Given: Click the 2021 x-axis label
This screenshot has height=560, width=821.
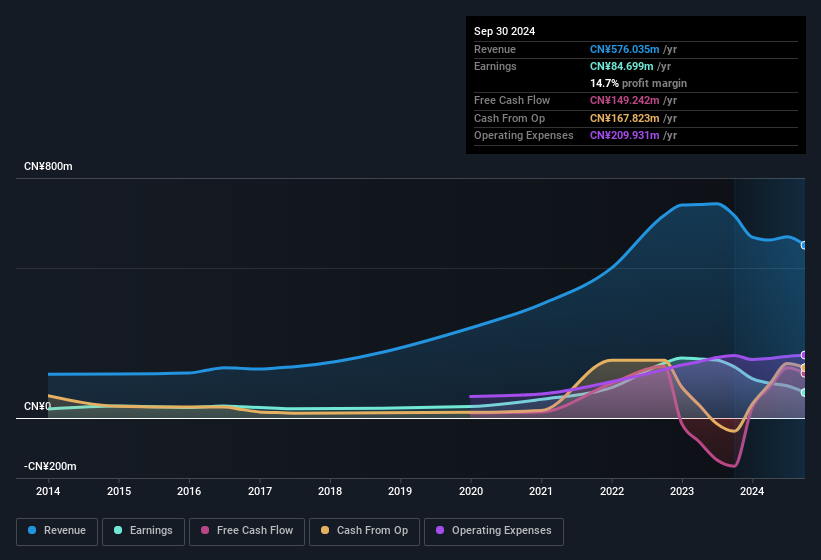Looking at the screenshot, I should pos(541,491).
